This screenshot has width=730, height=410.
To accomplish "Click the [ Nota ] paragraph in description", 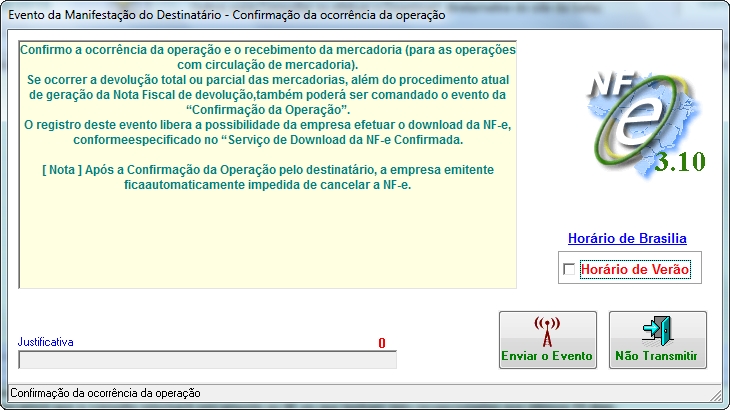I will coord(267,178).
